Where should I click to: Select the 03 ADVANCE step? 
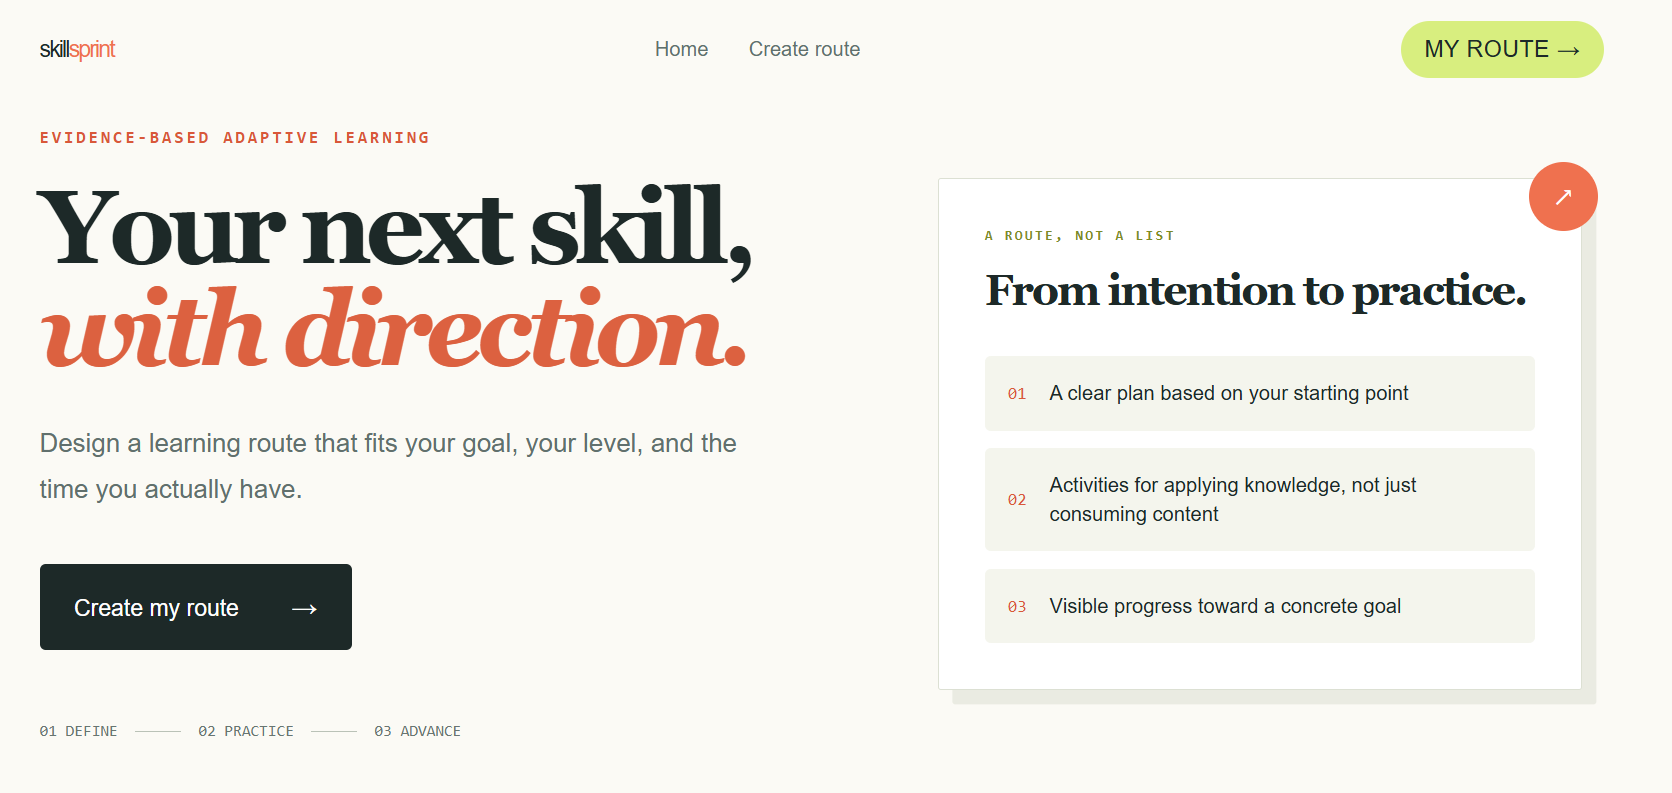pyautogui.click(x=418, y=731)
